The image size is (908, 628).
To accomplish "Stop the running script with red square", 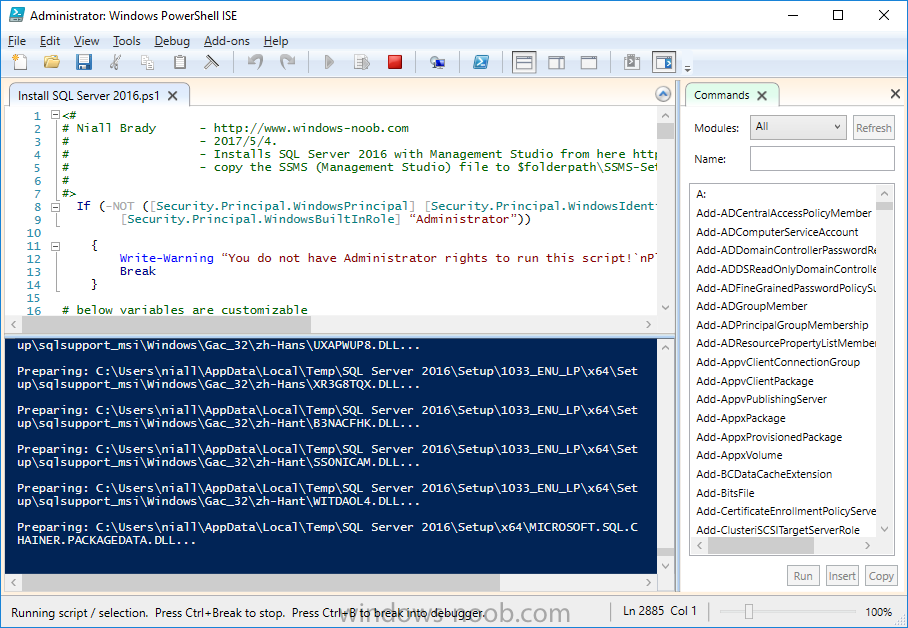I will (395, 62).
